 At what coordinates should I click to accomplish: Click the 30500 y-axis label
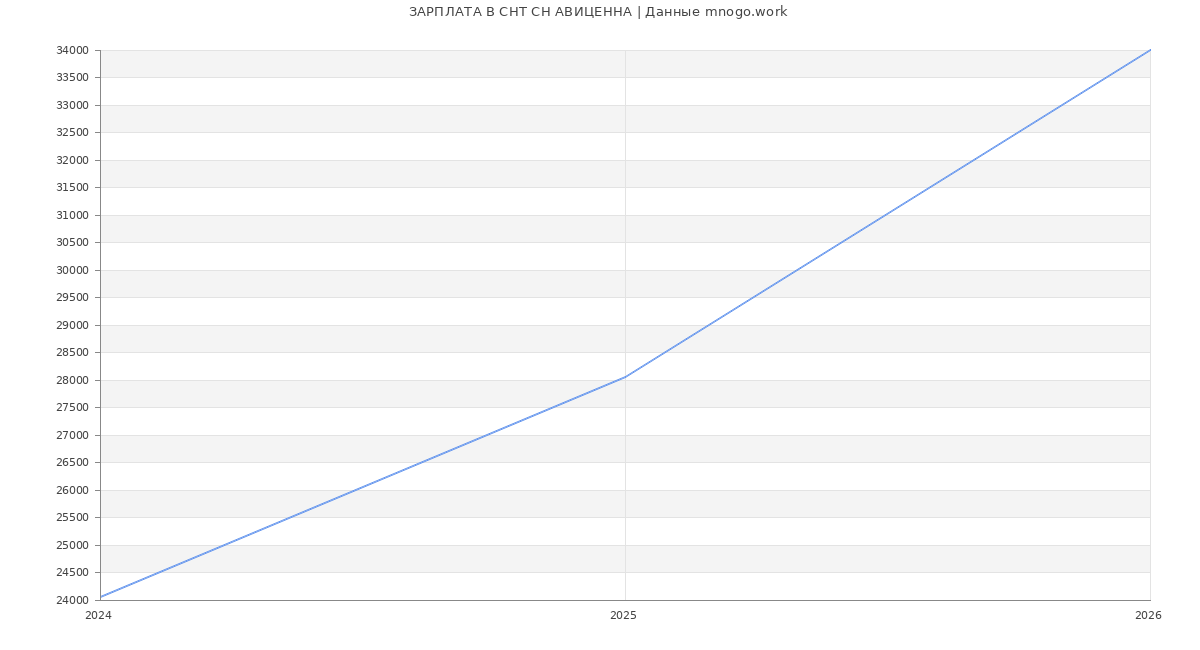(72, 243)
